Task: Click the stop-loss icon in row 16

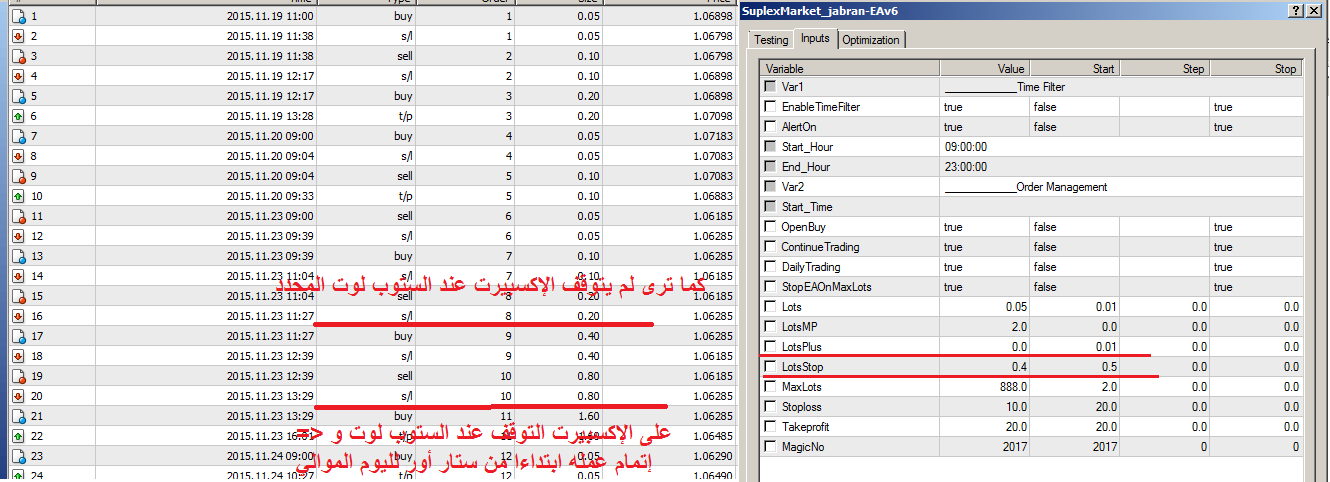Action: 18,316
